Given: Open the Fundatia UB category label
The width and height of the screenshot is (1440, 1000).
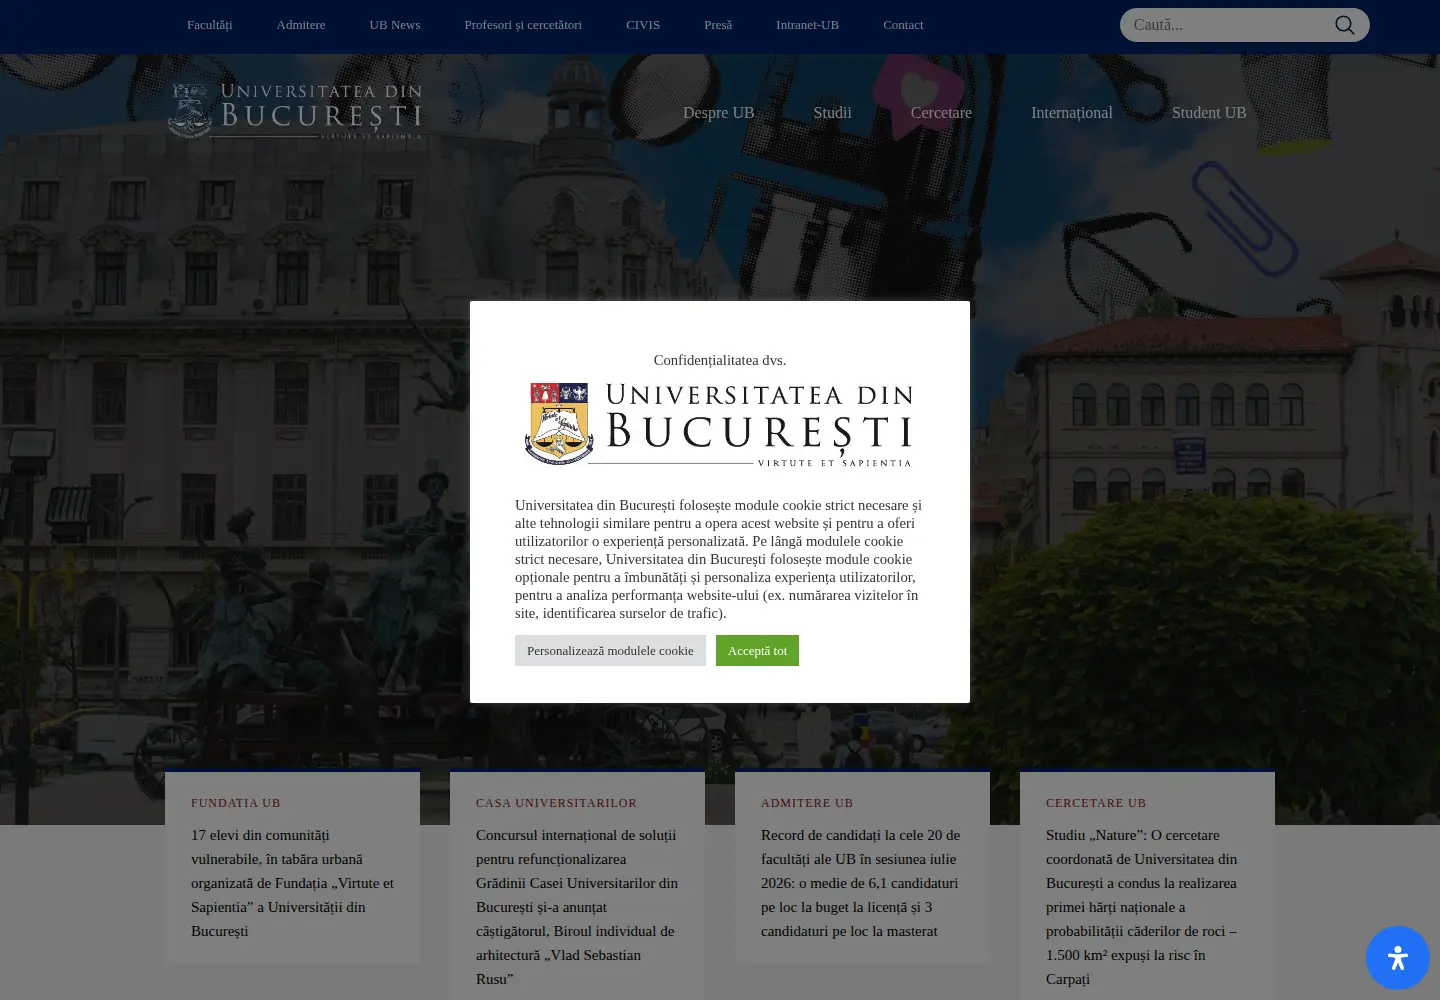Looking at the screenshot, I should 236,803.
